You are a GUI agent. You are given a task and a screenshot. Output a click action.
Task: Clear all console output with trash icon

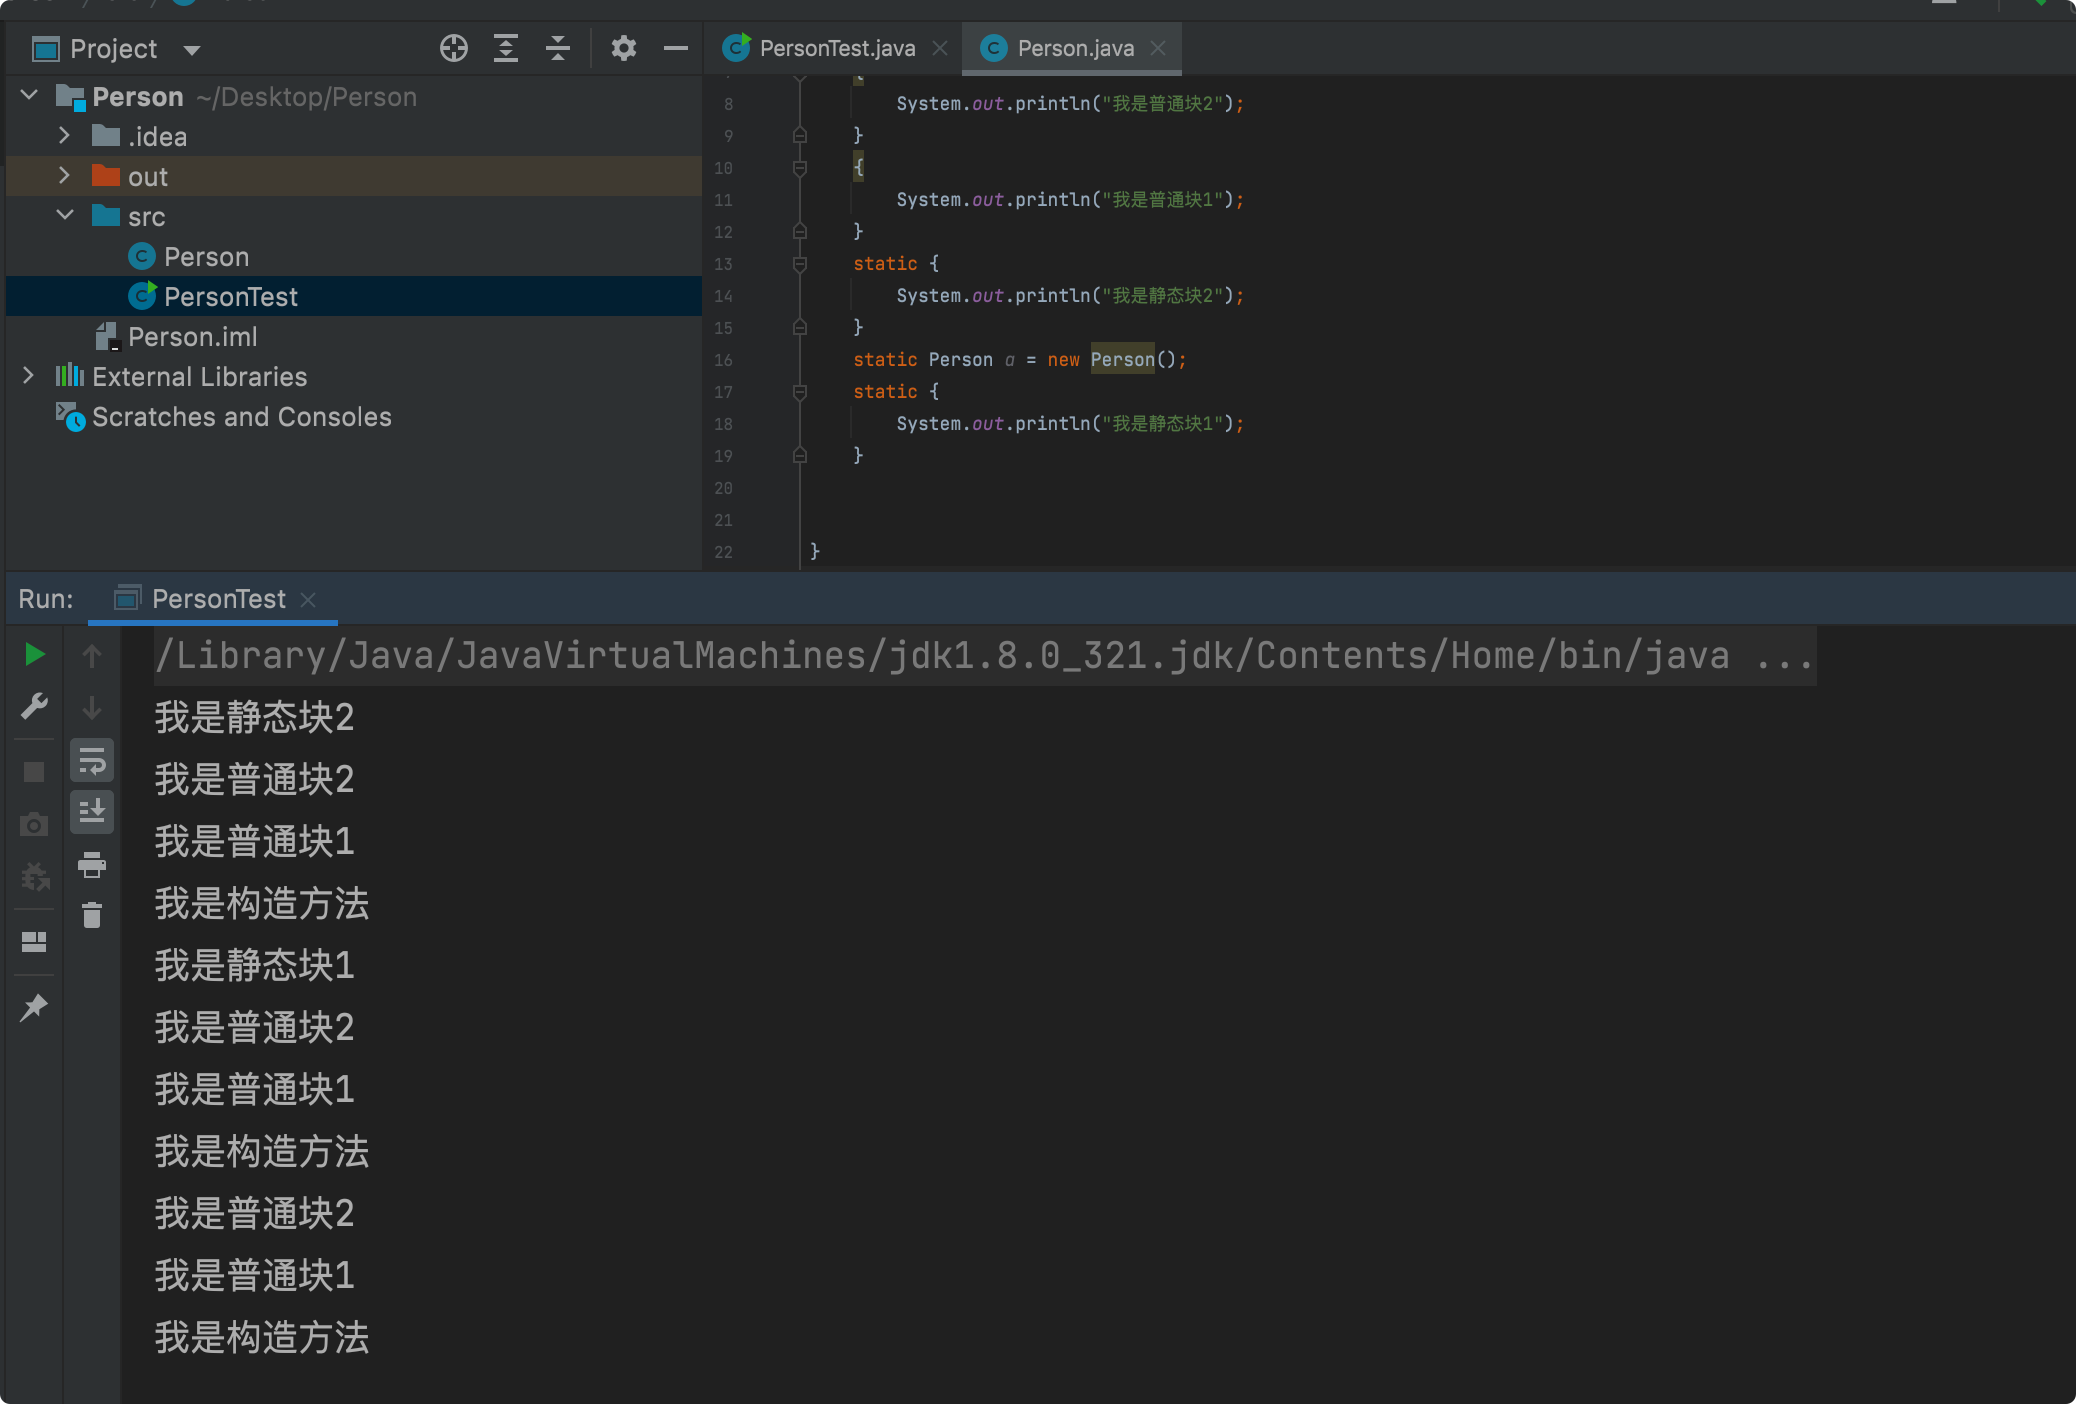(93, 915)
